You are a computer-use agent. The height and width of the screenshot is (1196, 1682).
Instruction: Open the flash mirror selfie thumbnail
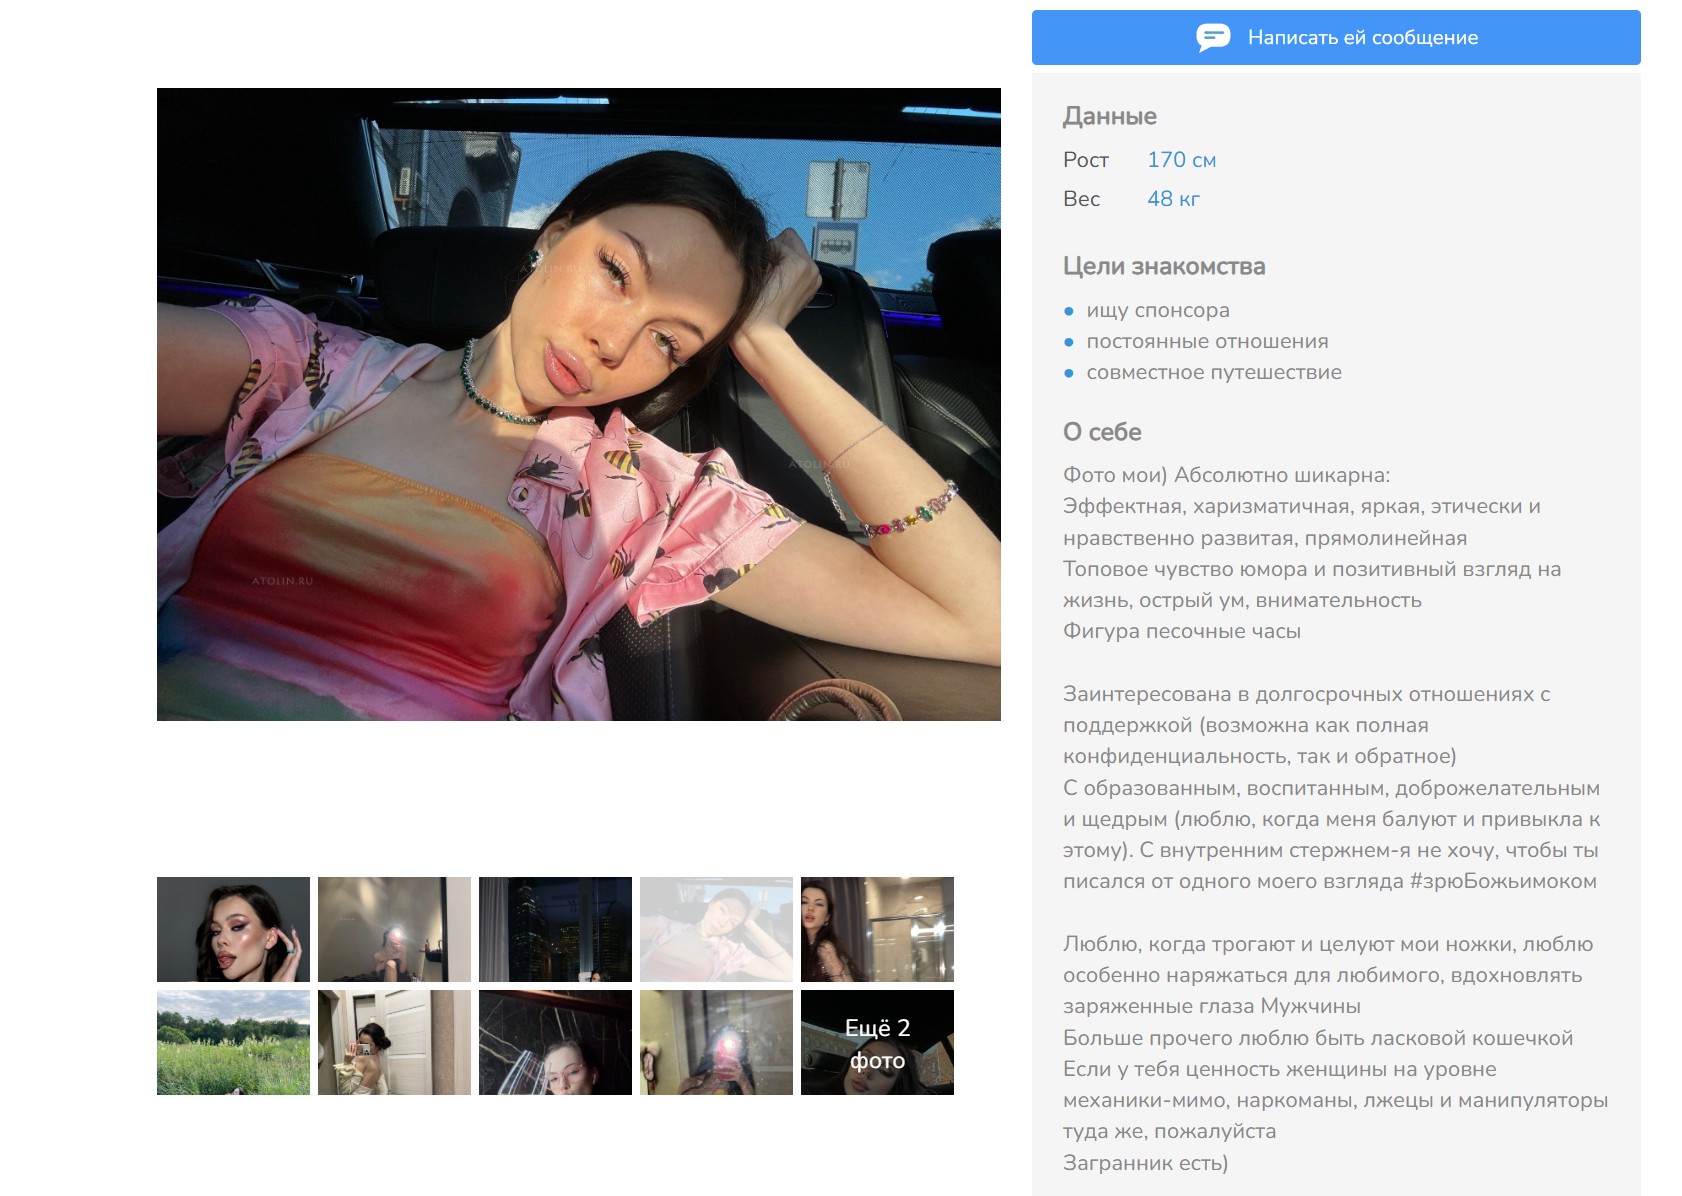[x=716, y=1042]
